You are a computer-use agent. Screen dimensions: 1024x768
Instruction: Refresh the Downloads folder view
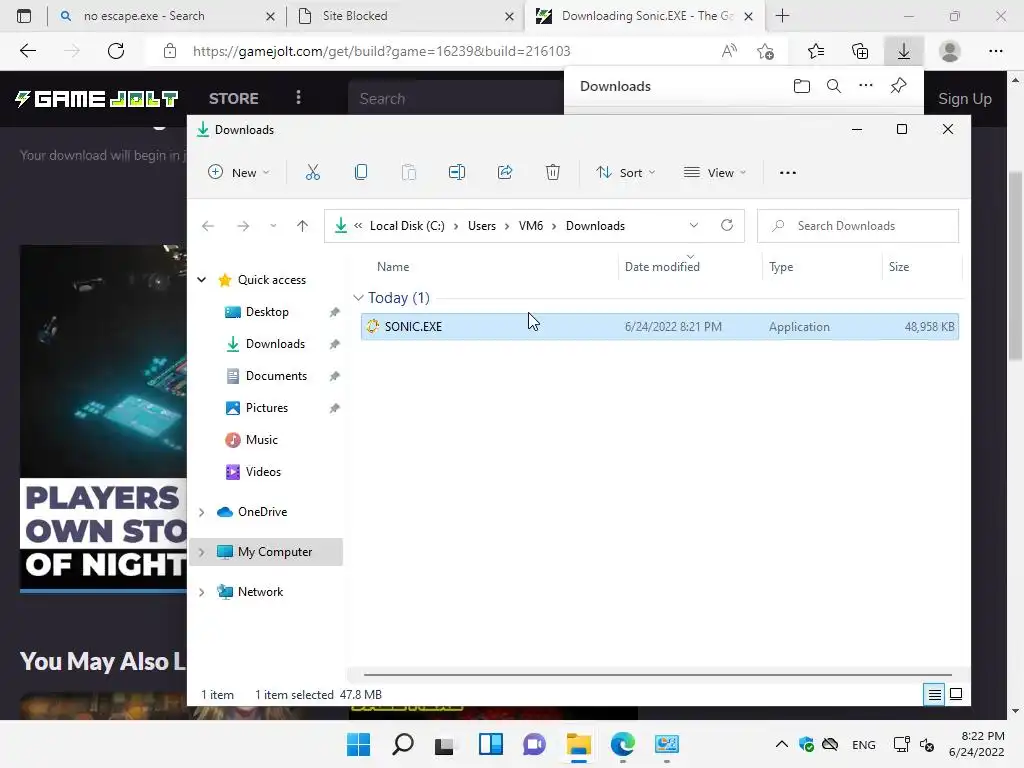(x=727, y=225)
